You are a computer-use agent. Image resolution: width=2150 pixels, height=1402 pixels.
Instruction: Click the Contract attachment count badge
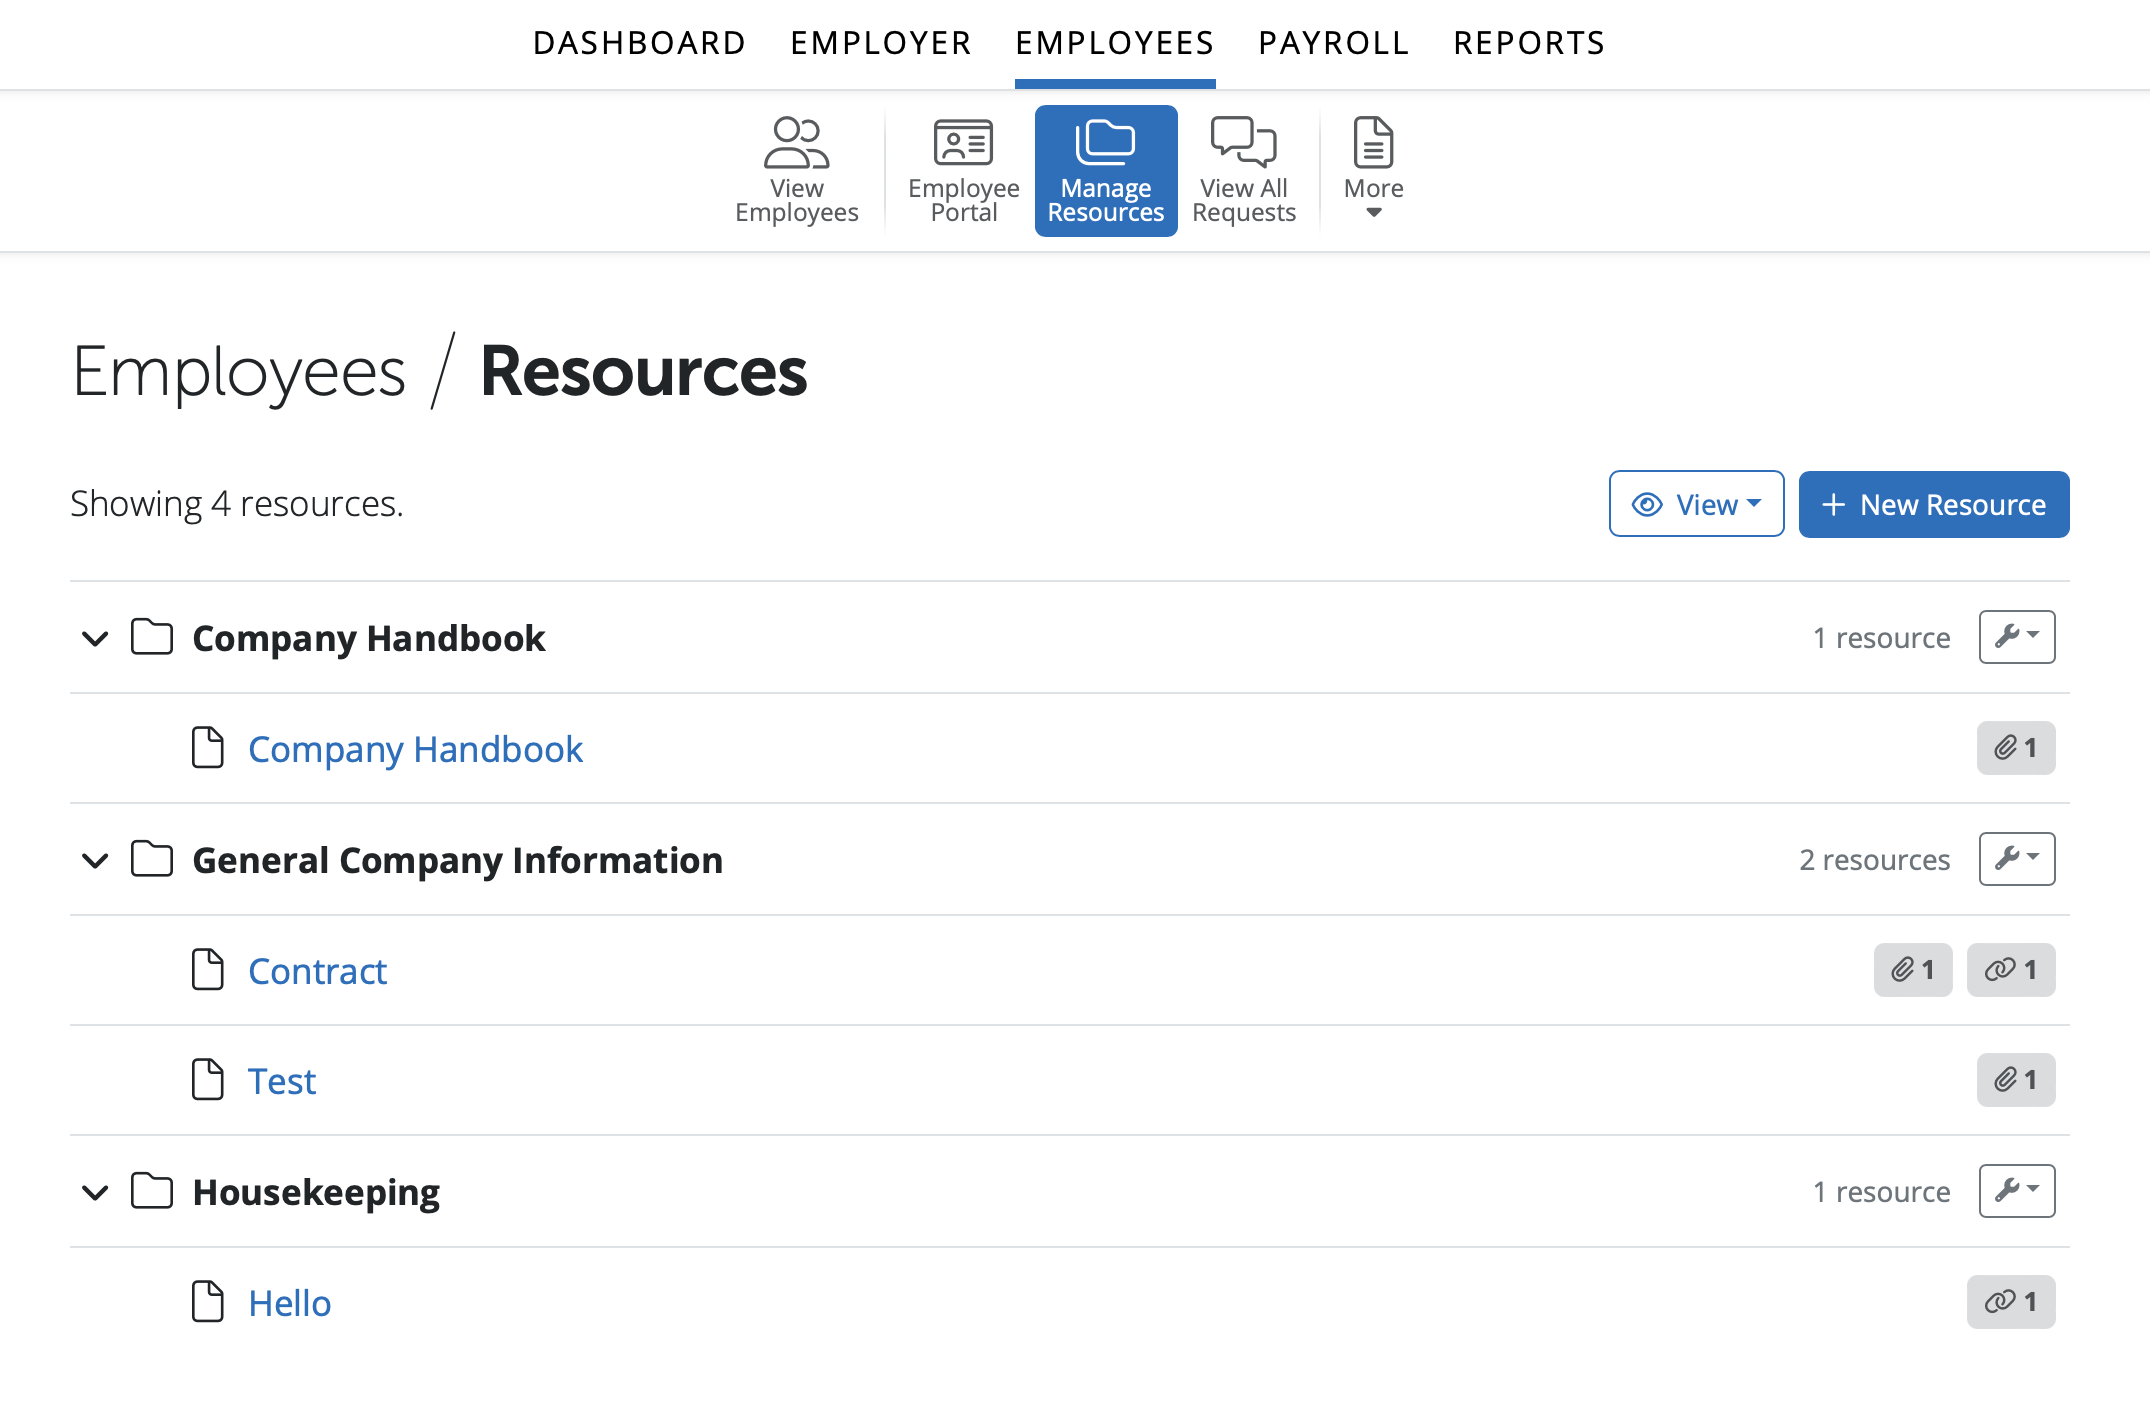(x=1912, y=970)
